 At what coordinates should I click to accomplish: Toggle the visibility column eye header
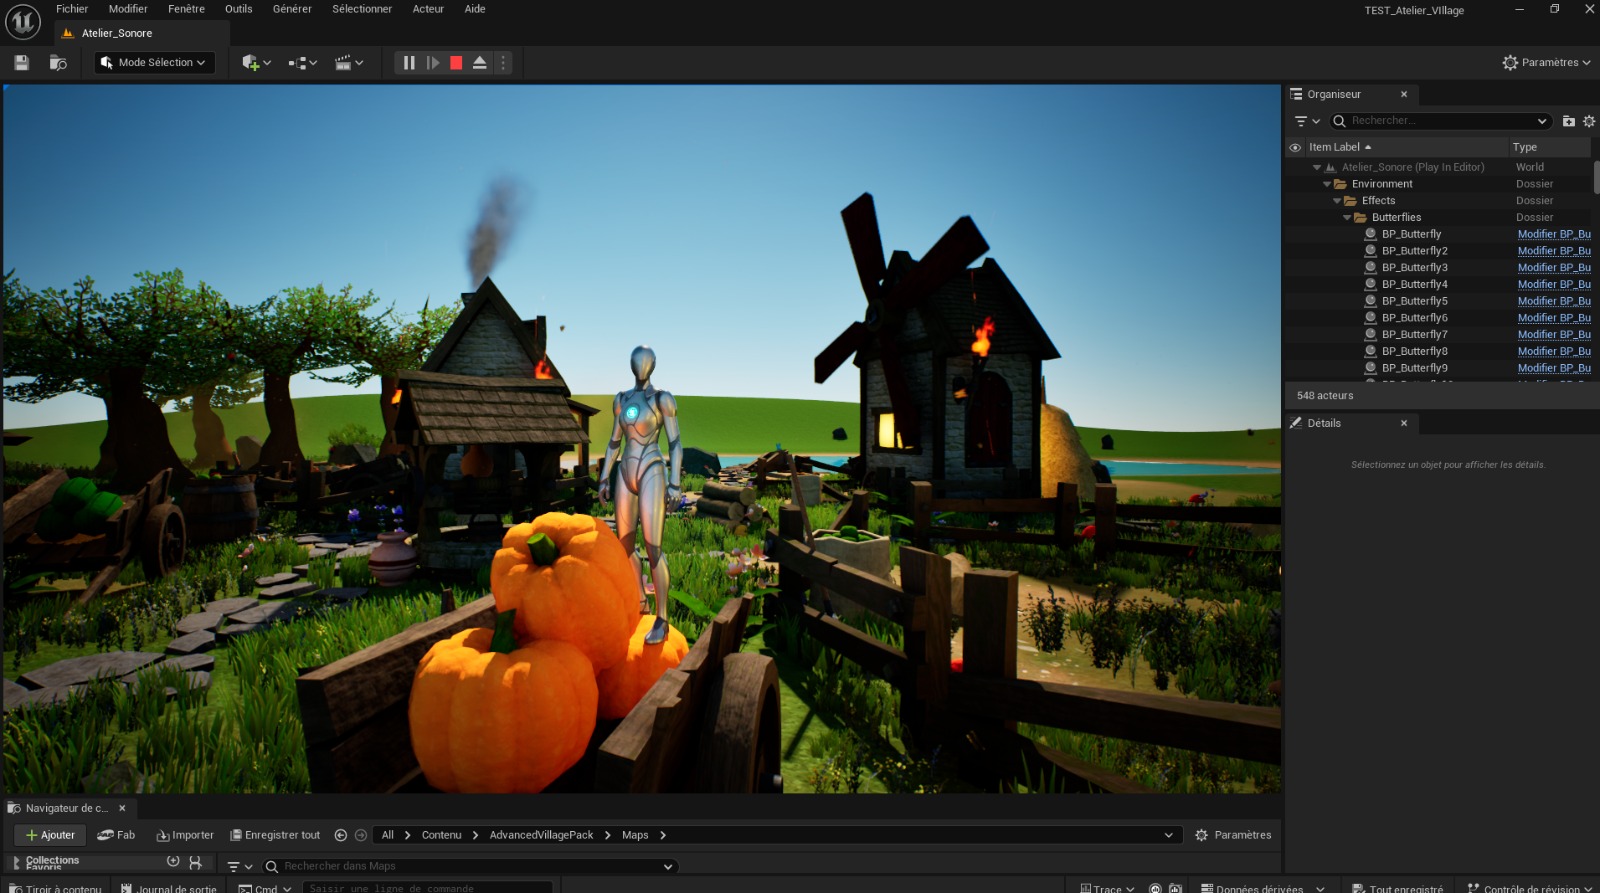click(1295, 147)
